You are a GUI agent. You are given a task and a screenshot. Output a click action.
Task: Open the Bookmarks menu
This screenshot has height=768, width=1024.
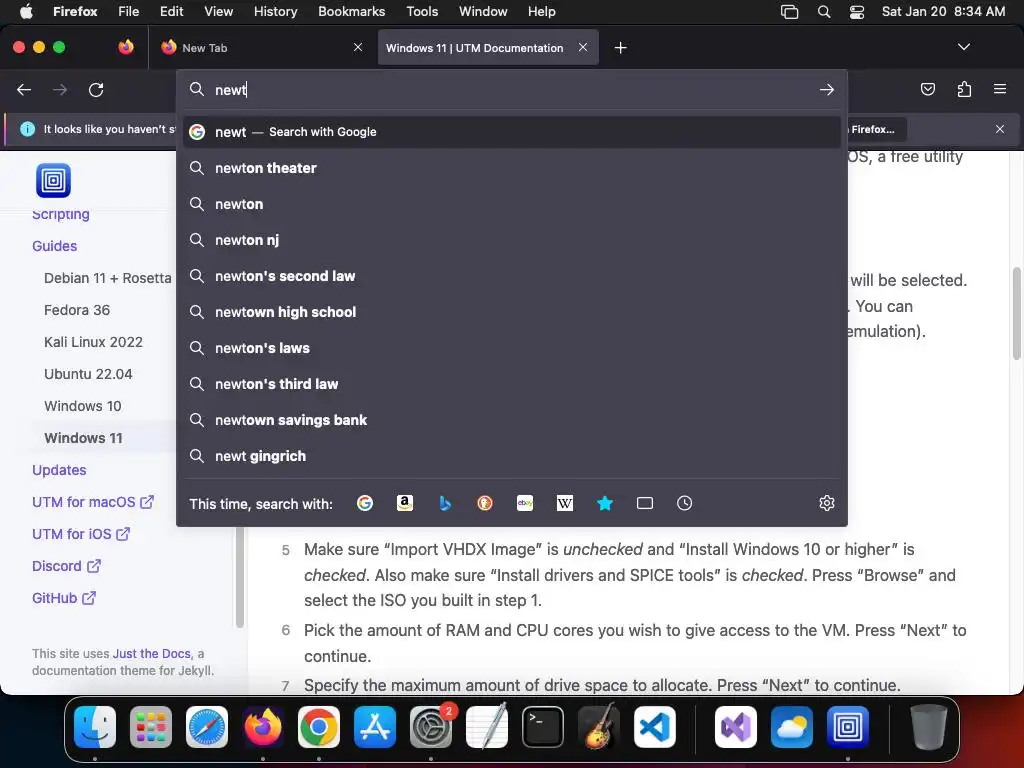[351, 12]
